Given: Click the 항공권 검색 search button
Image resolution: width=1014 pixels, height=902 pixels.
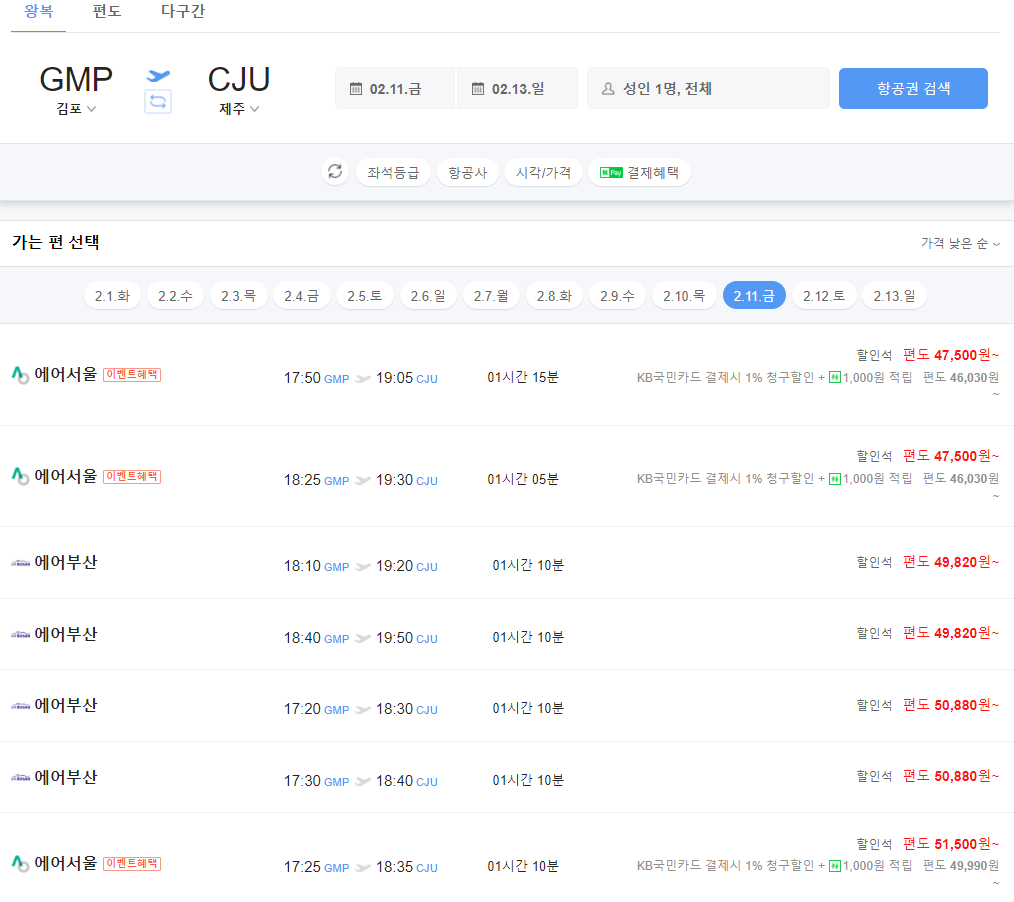Looking at the screenshot, I should tap(913, 89).
